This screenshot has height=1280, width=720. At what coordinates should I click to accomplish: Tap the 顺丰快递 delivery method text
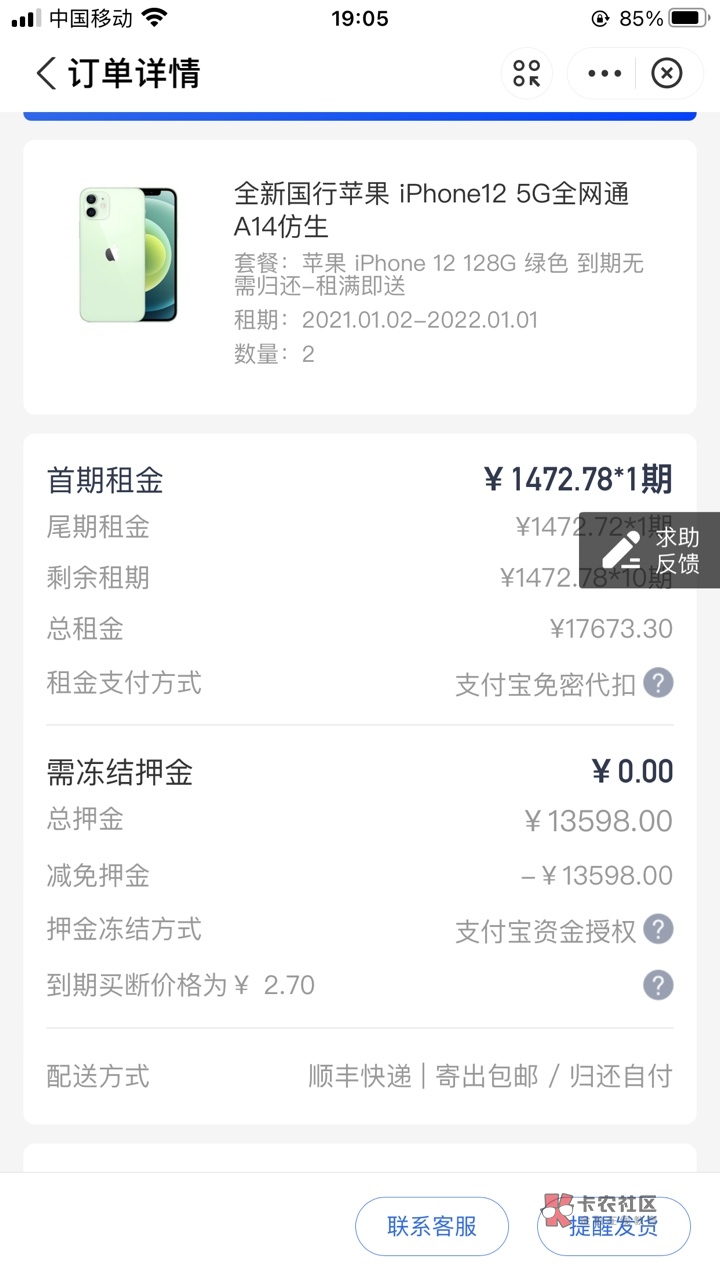[x=360, y=1076]
